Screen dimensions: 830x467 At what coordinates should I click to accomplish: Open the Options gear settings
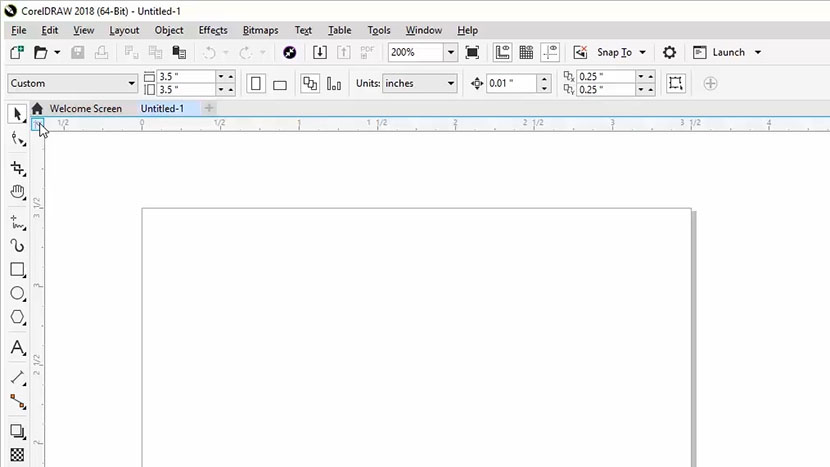point(670,52)
